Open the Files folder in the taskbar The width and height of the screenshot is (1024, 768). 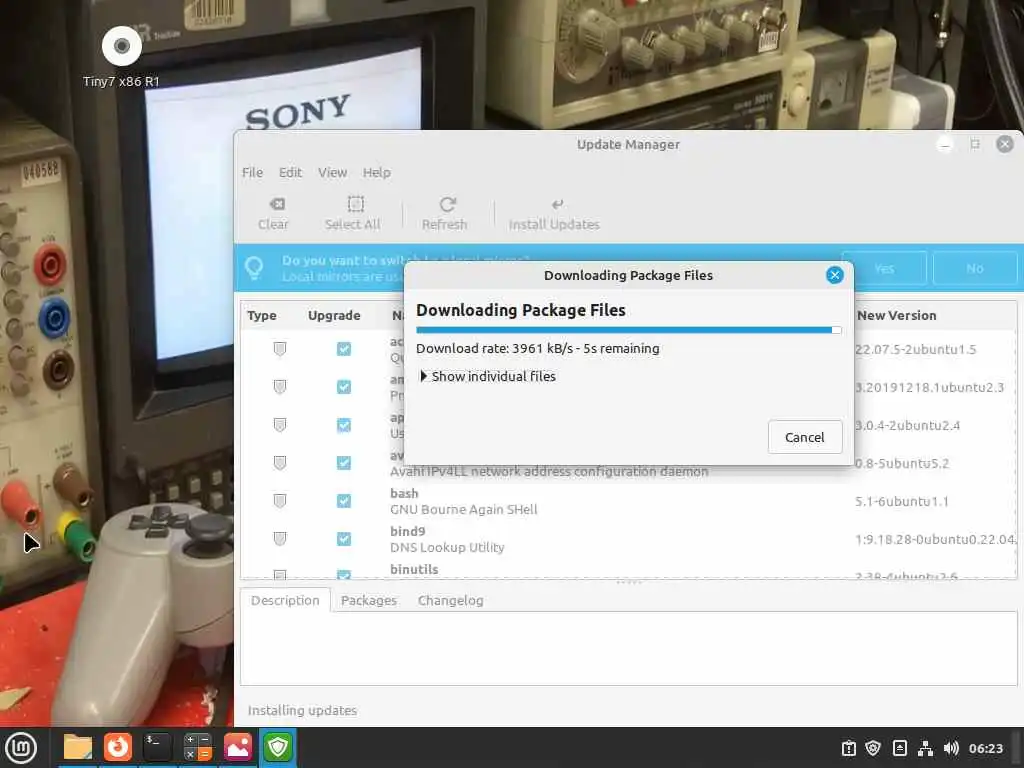[x=78, y=747]
